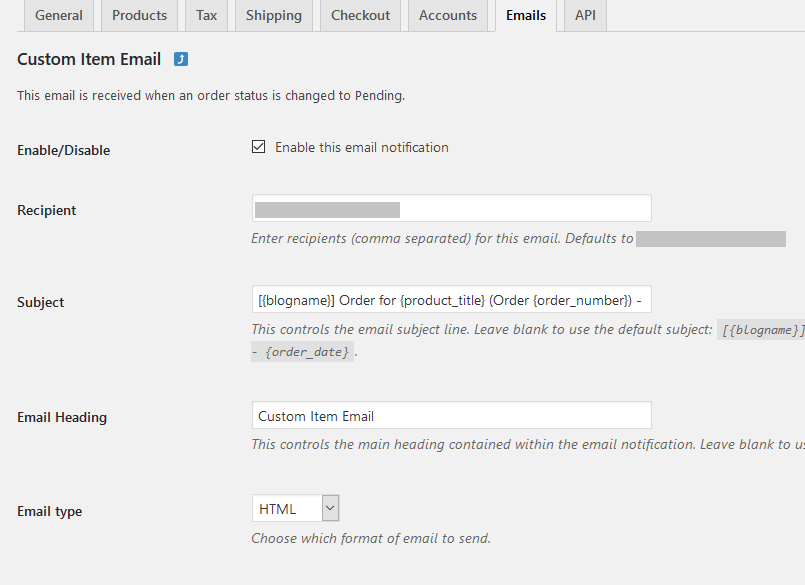Click the Email Heading input field

[452, 416]
